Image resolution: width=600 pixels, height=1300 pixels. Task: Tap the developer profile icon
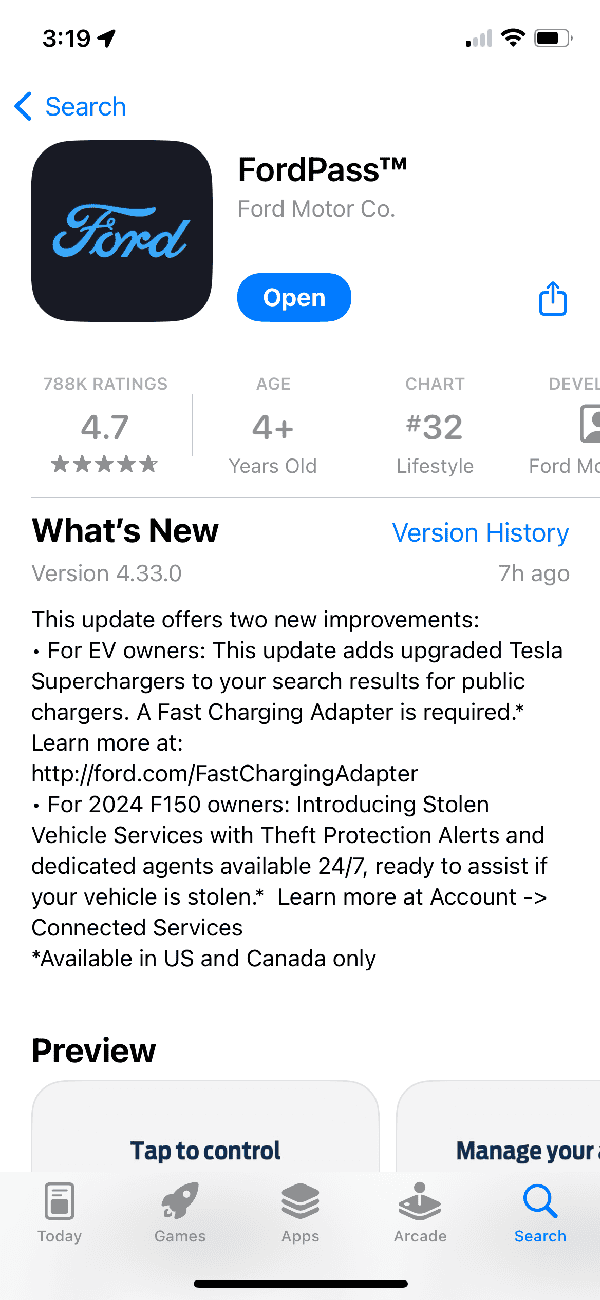tap(590, 424)
